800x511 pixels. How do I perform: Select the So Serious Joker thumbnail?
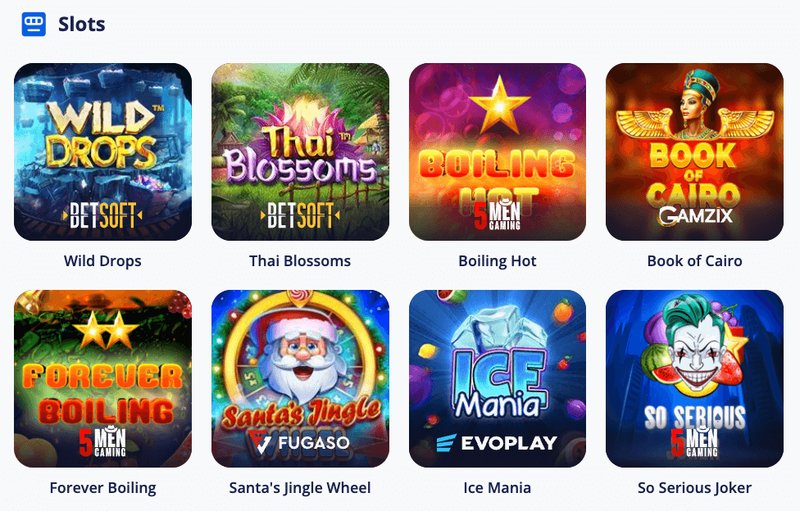coord(694,379)
